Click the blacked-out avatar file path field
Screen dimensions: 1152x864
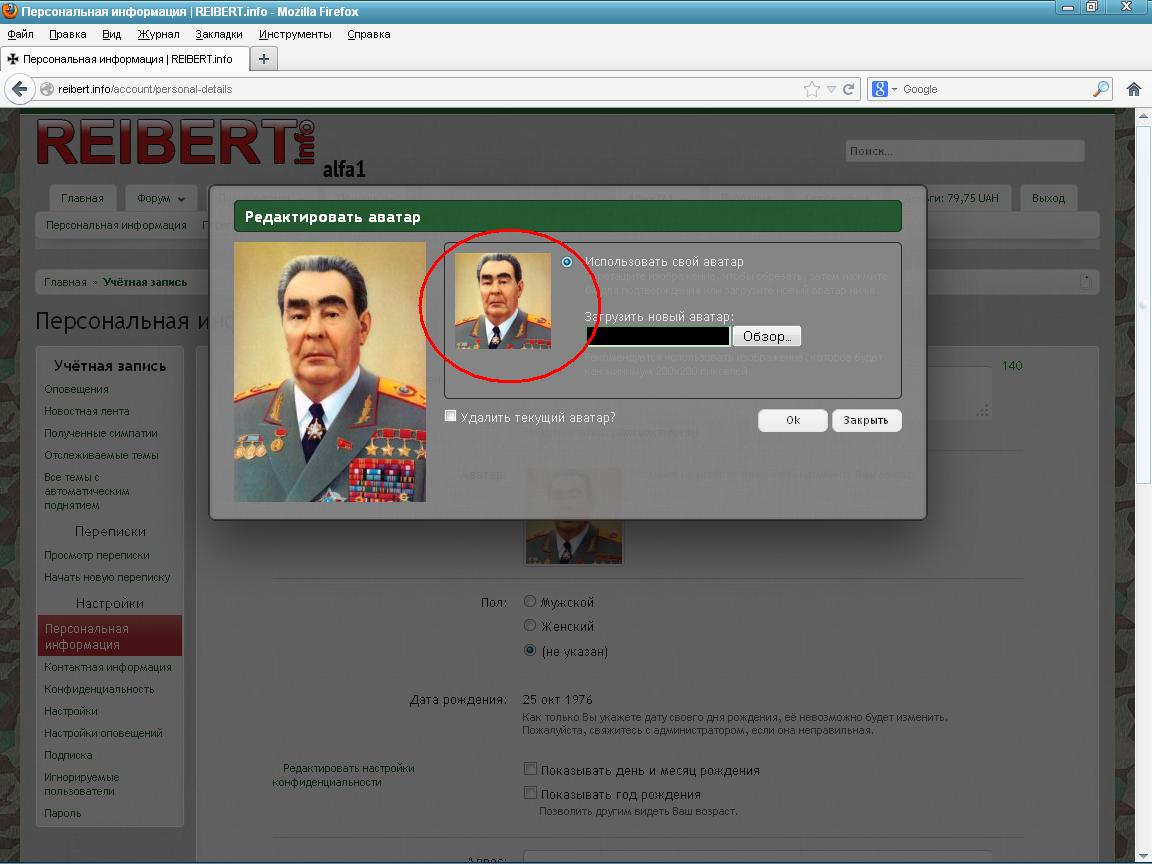(658, 336)
